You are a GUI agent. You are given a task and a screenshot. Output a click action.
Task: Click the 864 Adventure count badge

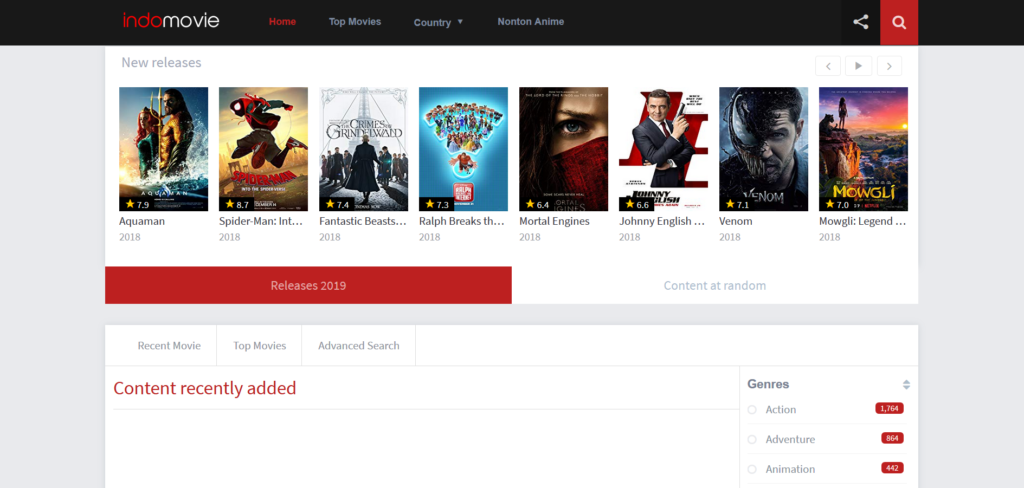pyautogui.click(x=892, y=438)
